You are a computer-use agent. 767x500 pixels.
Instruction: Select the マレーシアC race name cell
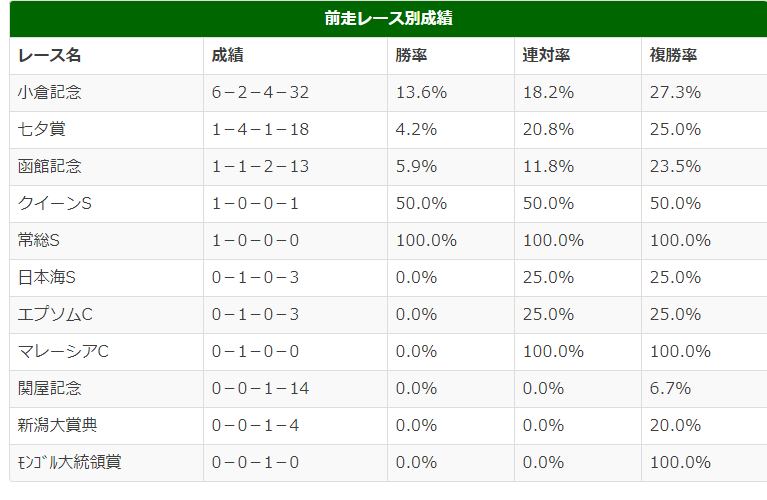tap(107, 352)
